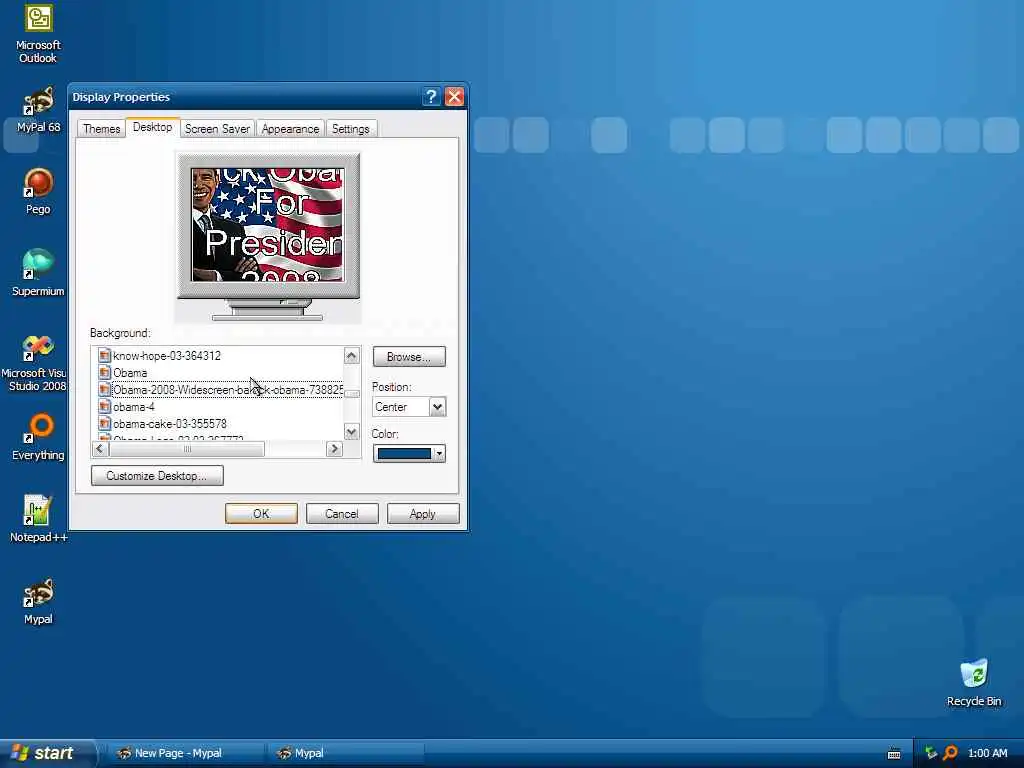
Task: Switch to the Themes tab
Action: 101,129
